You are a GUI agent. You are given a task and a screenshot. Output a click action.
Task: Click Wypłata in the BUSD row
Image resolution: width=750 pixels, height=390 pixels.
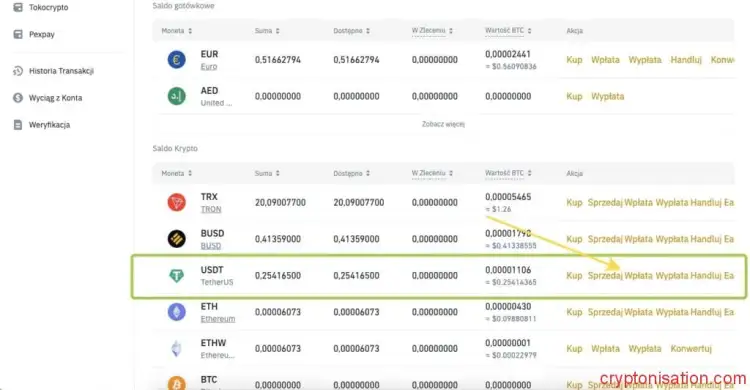(x=672, y=239)
